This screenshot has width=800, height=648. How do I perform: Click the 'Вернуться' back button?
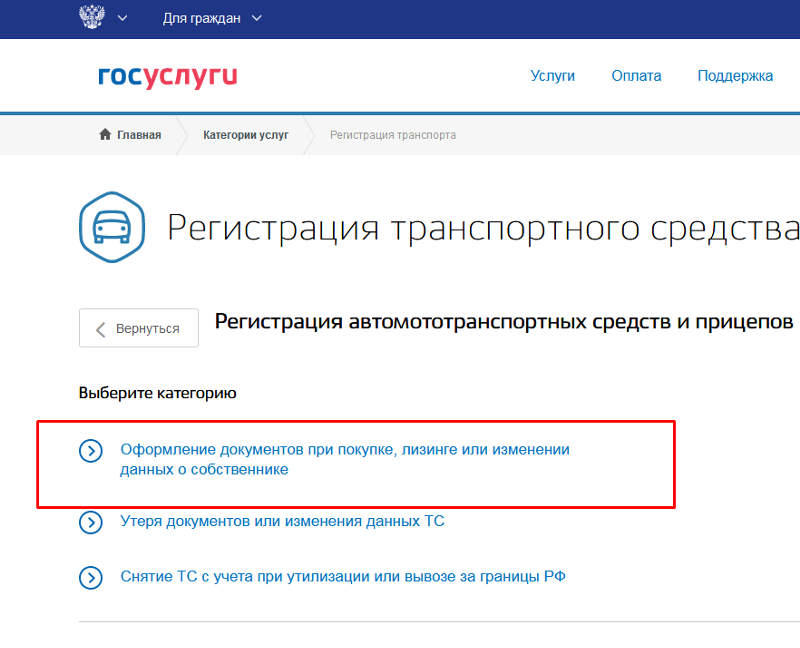pyautogui.click(x=139, y=328)
